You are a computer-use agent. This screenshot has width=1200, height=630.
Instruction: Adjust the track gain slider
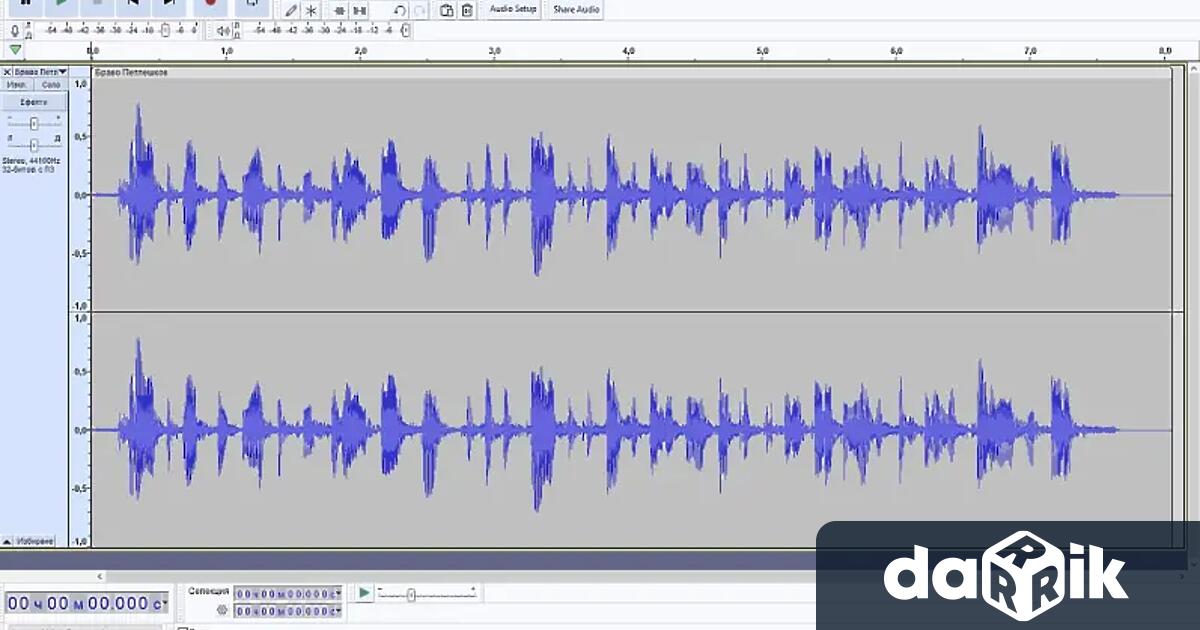[x=34, y=123]
